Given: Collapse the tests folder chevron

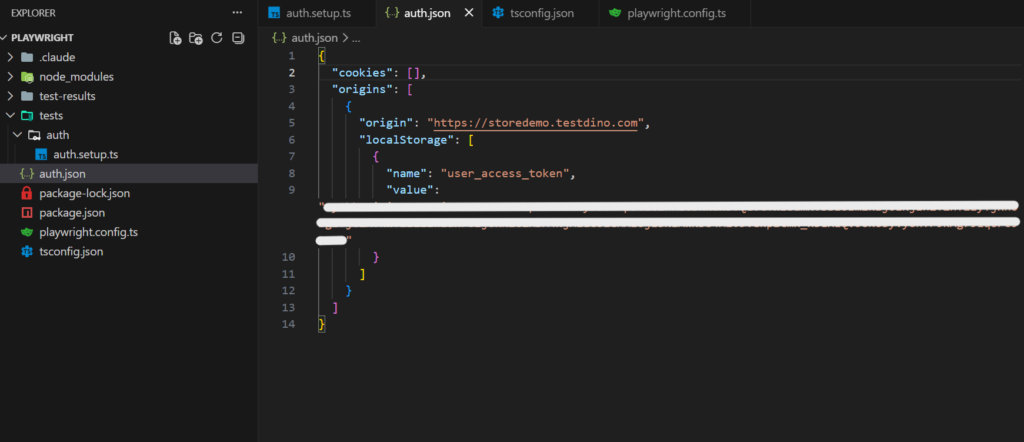Looking at the screenshot, I should coord(10,116).
